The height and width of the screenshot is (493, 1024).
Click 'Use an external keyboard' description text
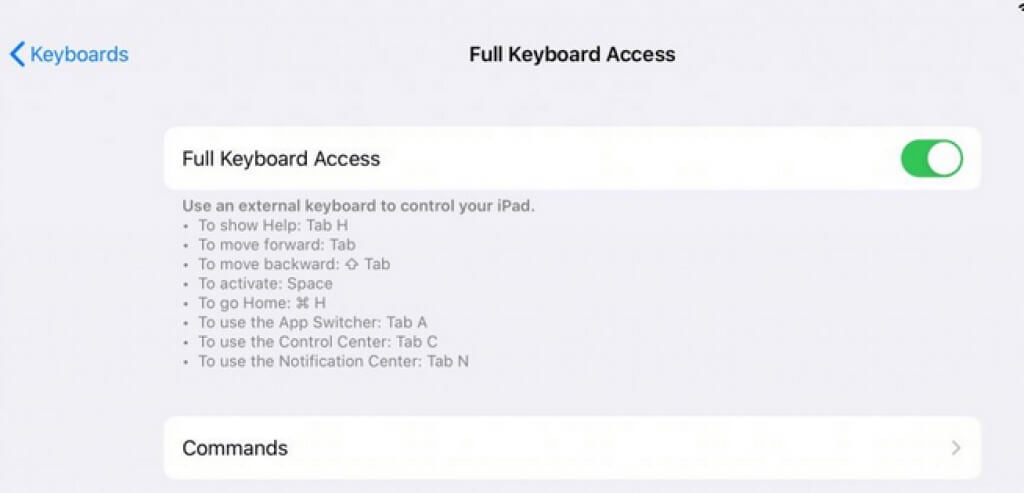click(359, 206)
